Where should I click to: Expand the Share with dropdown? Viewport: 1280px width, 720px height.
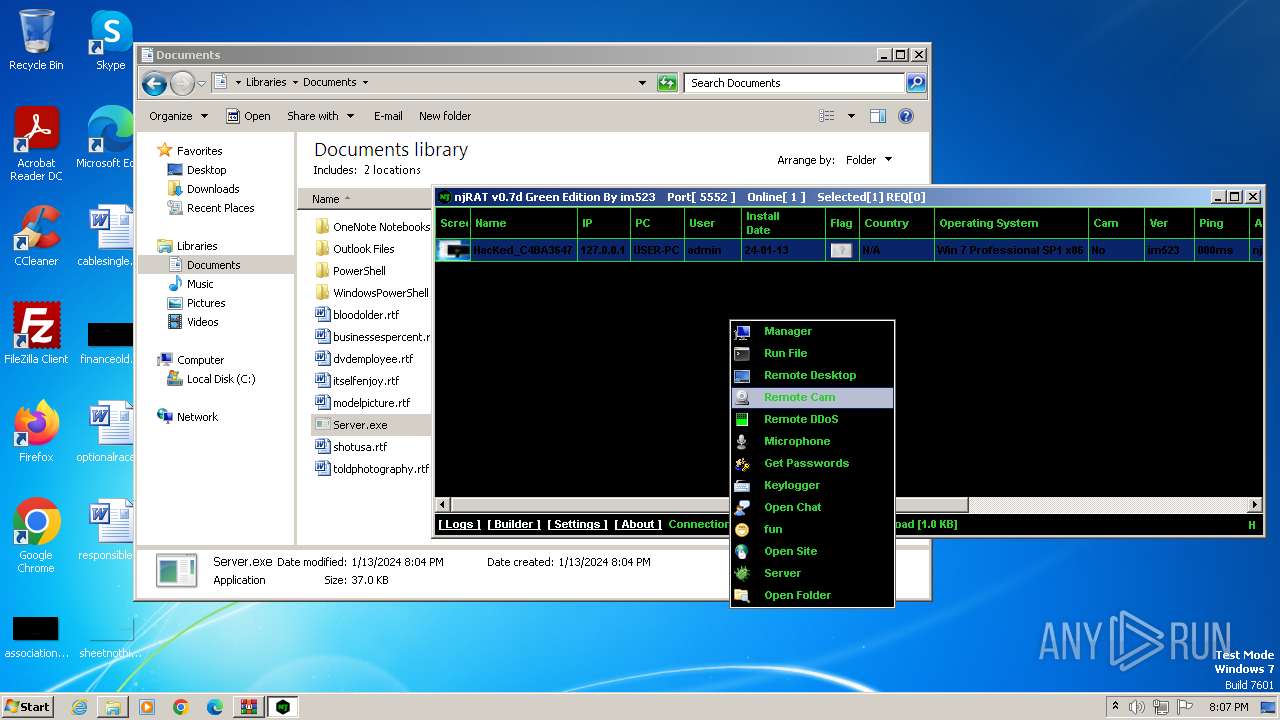[320, 116]
